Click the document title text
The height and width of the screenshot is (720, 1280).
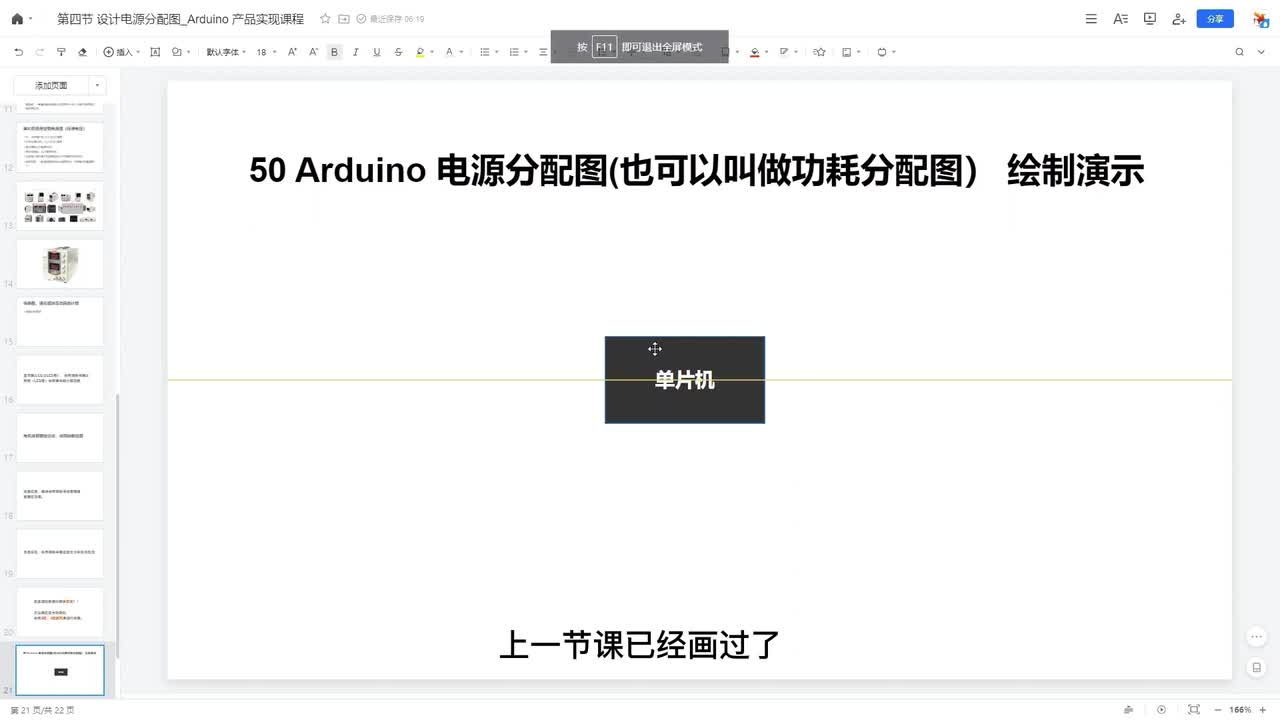(180, 19)
